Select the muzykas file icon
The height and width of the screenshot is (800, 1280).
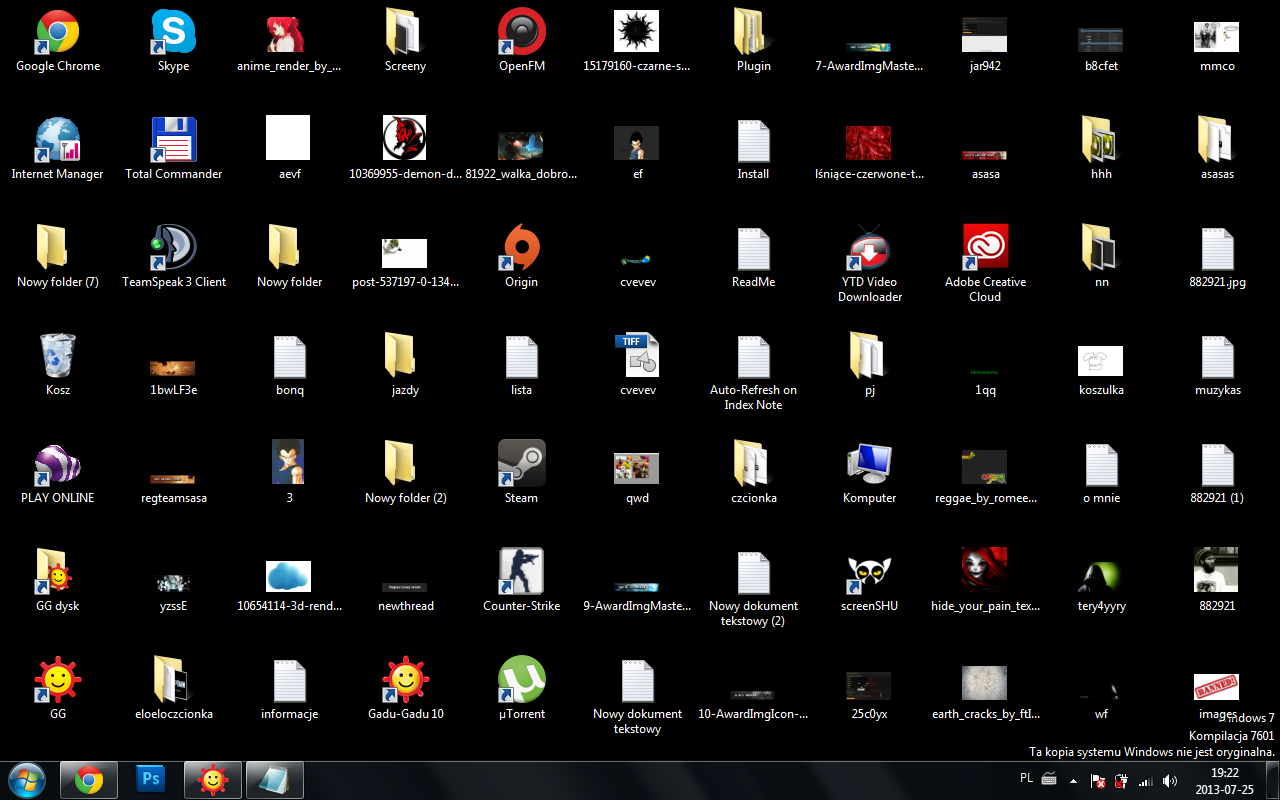point(1218,357)
